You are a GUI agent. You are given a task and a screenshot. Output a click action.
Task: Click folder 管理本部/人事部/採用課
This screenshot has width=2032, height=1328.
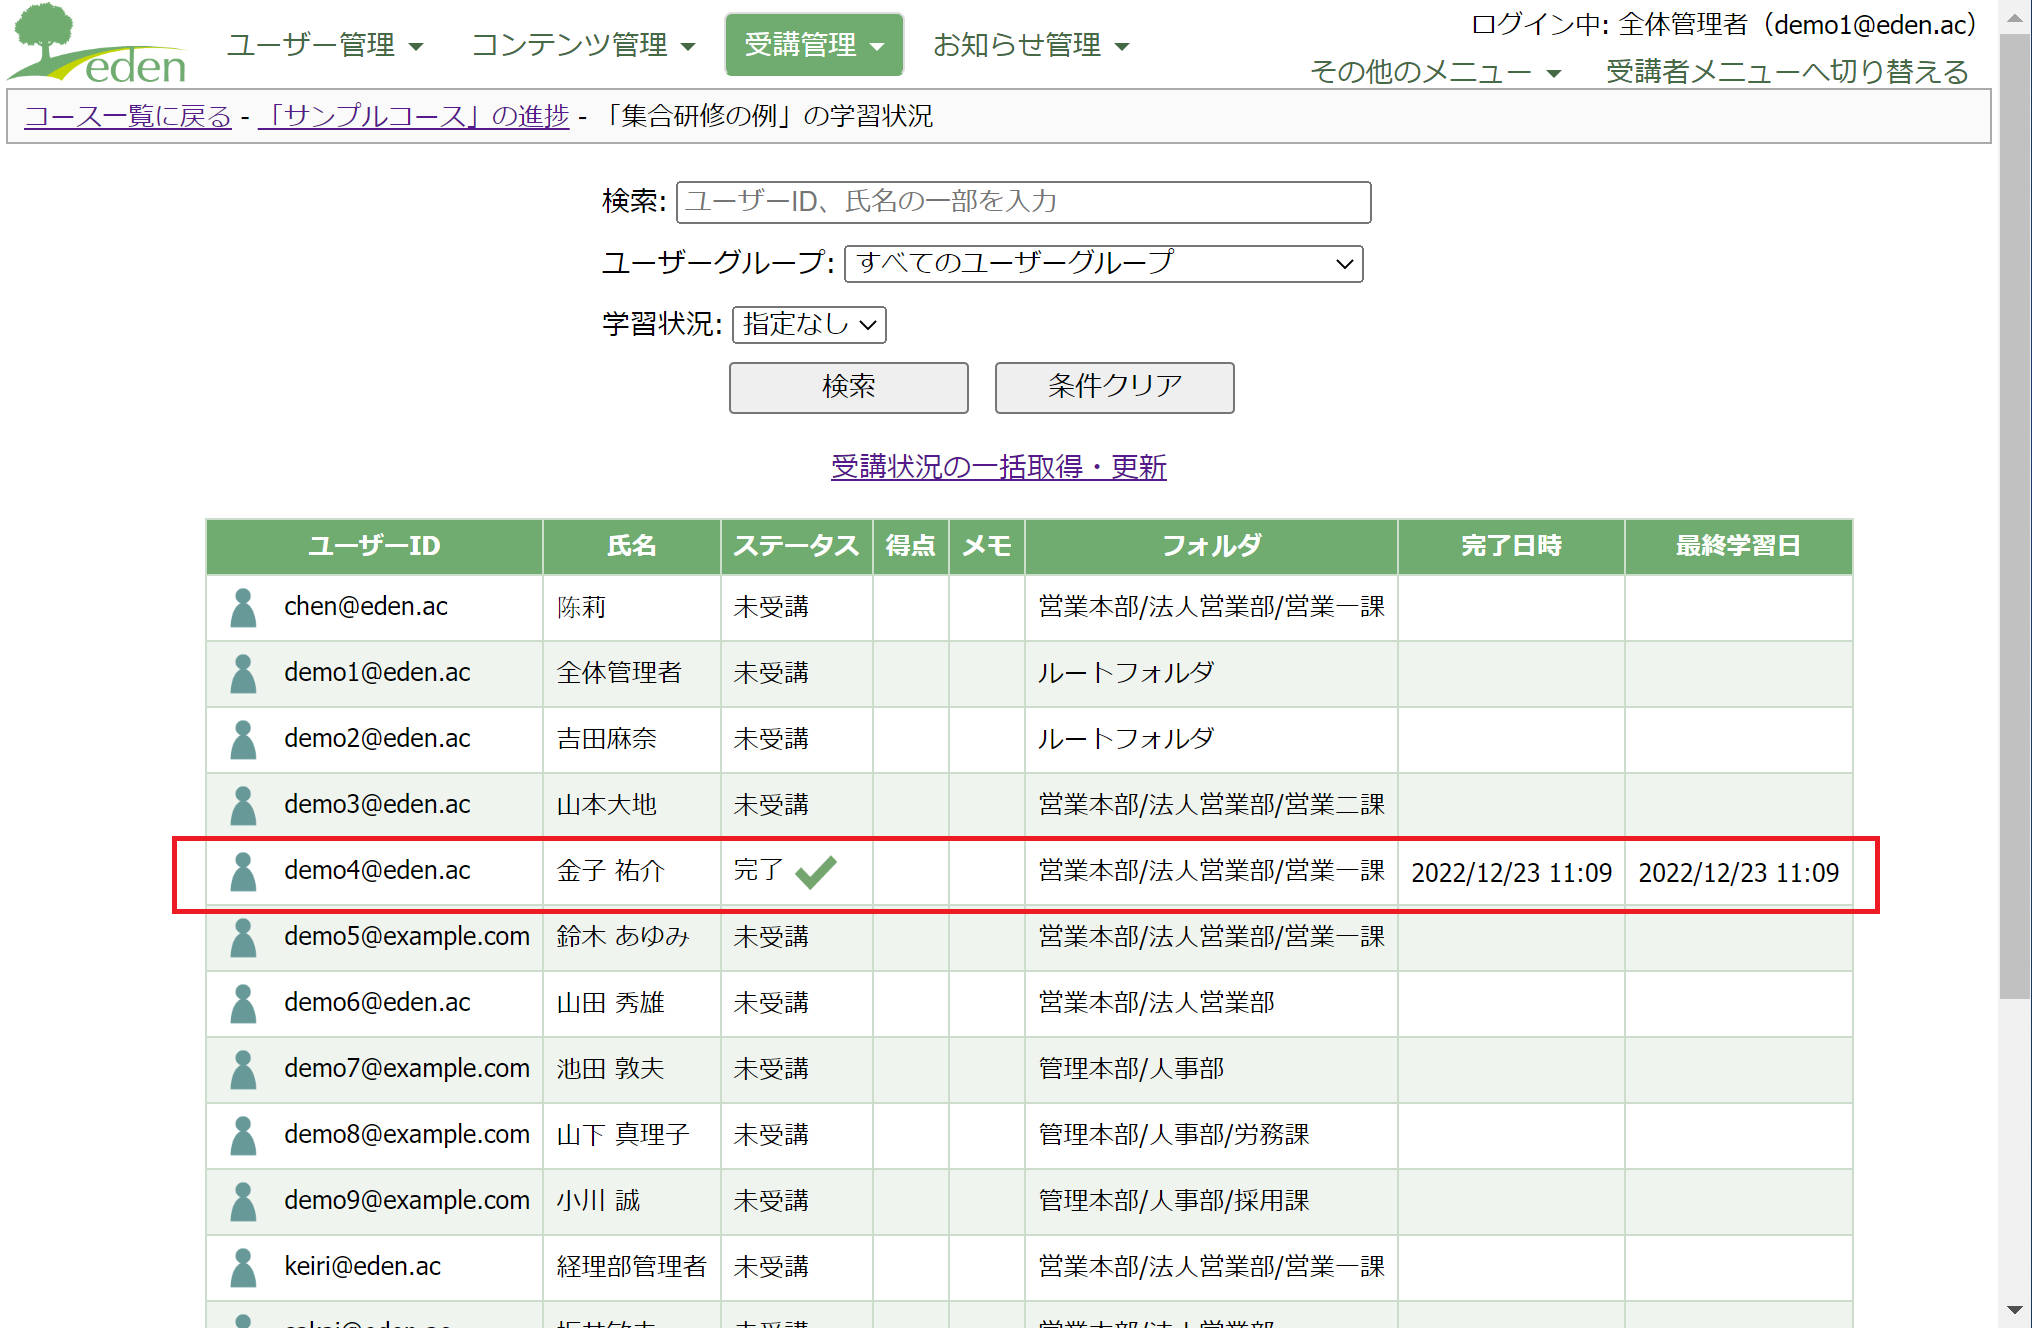click(1174, 1201)
